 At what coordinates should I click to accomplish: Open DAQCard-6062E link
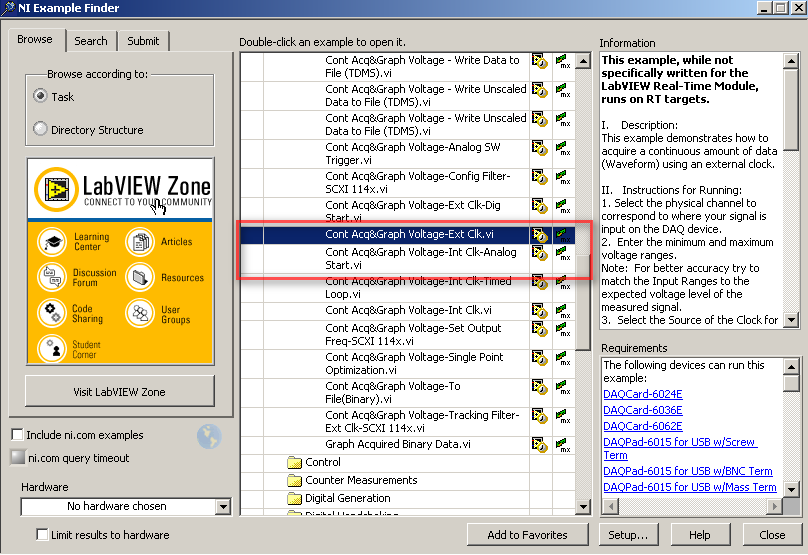tap(643, 426)
